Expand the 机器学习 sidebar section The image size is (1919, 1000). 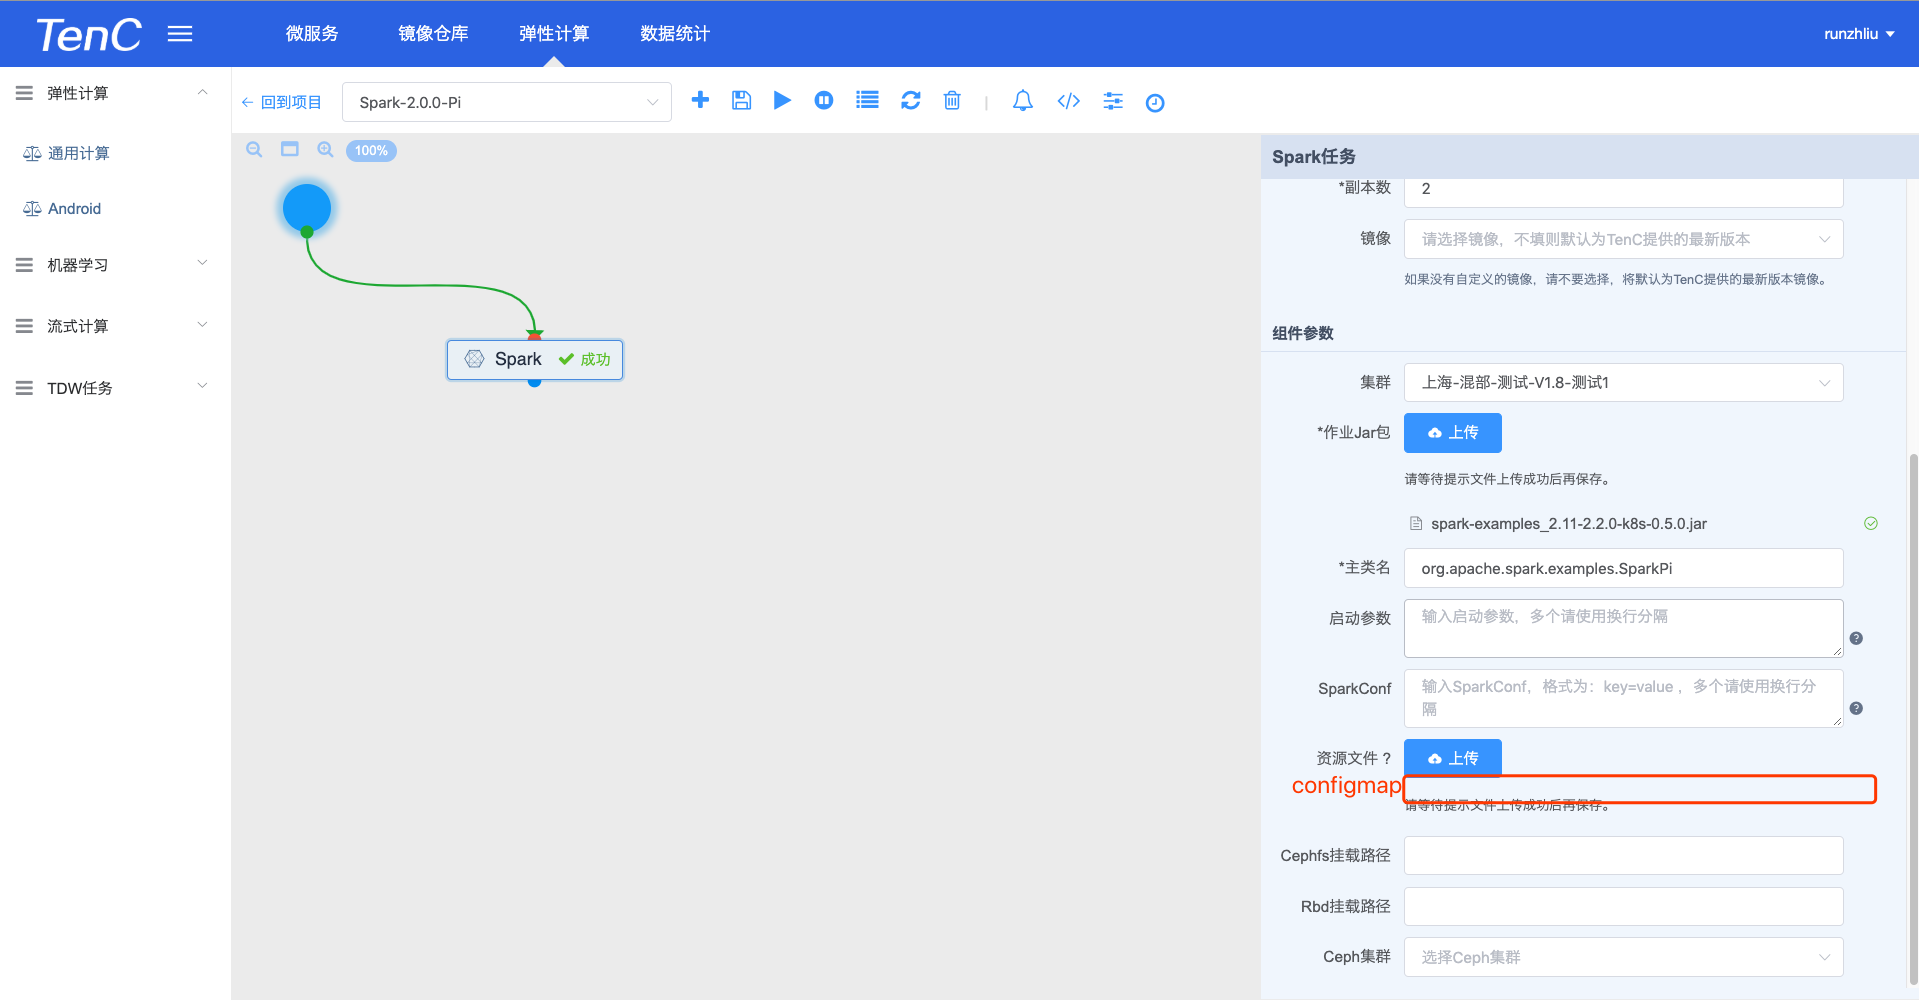(110, 265)
